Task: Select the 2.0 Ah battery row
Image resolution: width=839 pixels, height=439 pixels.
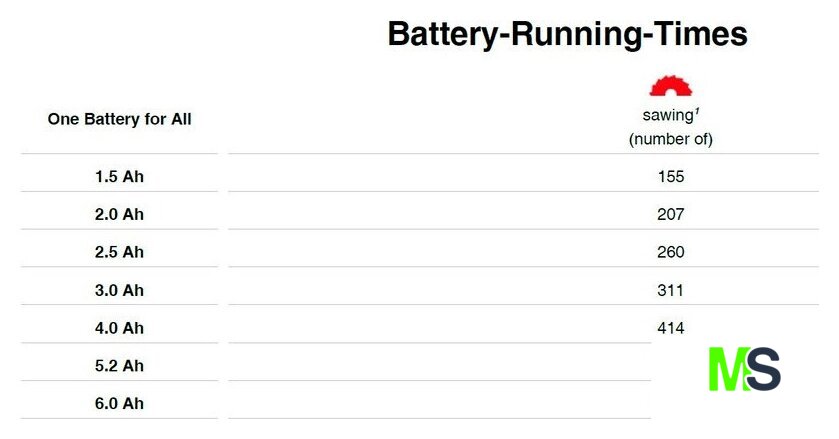Action: [x=119, y=214]
